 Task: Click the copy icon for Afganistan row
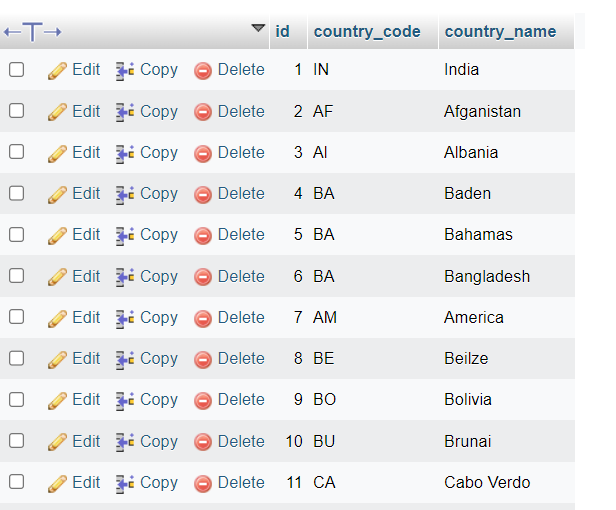(125, 112)
